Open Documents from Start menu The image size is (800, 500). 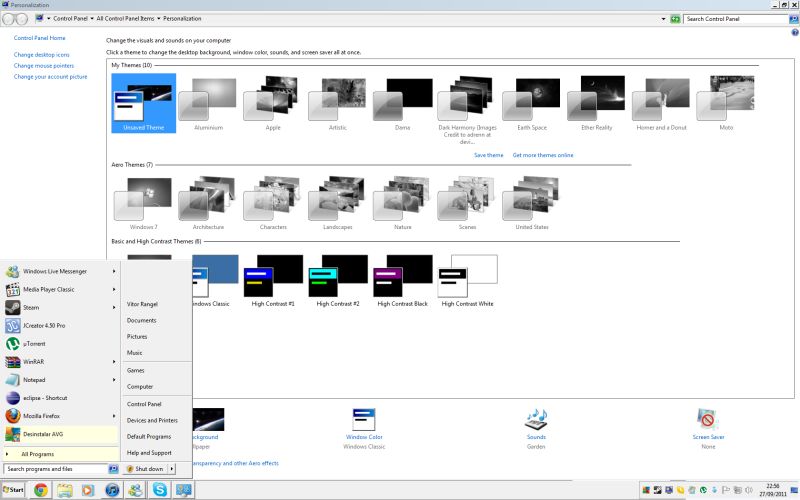tap(141, 320)
